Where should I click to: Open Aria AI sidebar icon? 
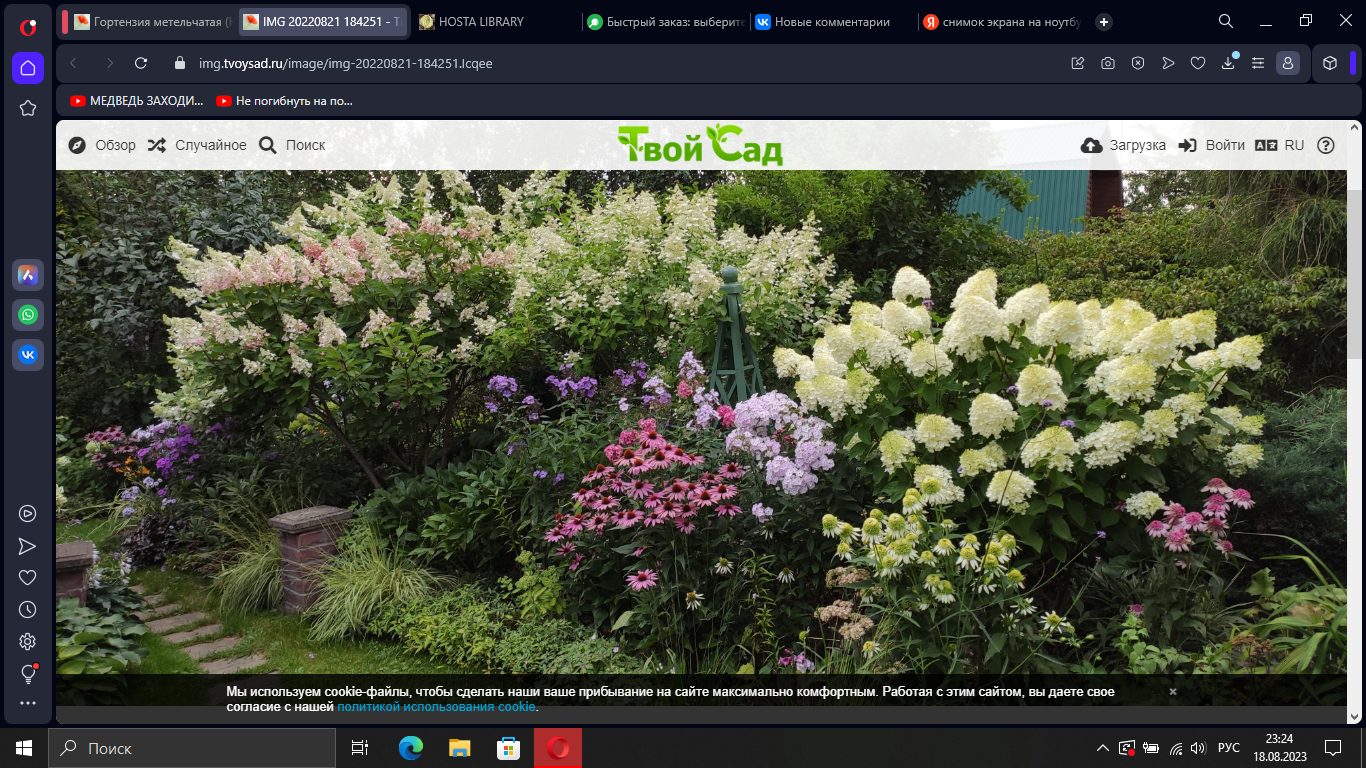[28, 275]
